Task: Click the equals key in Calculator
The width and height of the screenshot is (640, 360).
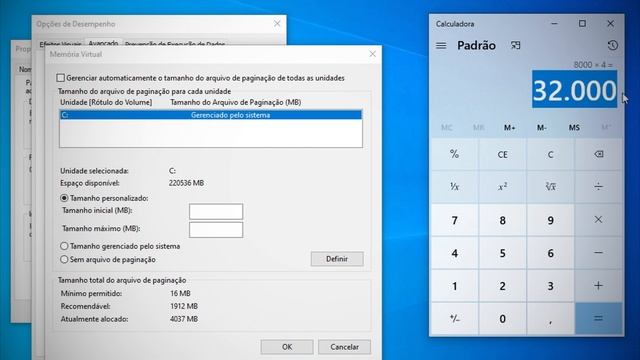Action: [x=598, y=318]
